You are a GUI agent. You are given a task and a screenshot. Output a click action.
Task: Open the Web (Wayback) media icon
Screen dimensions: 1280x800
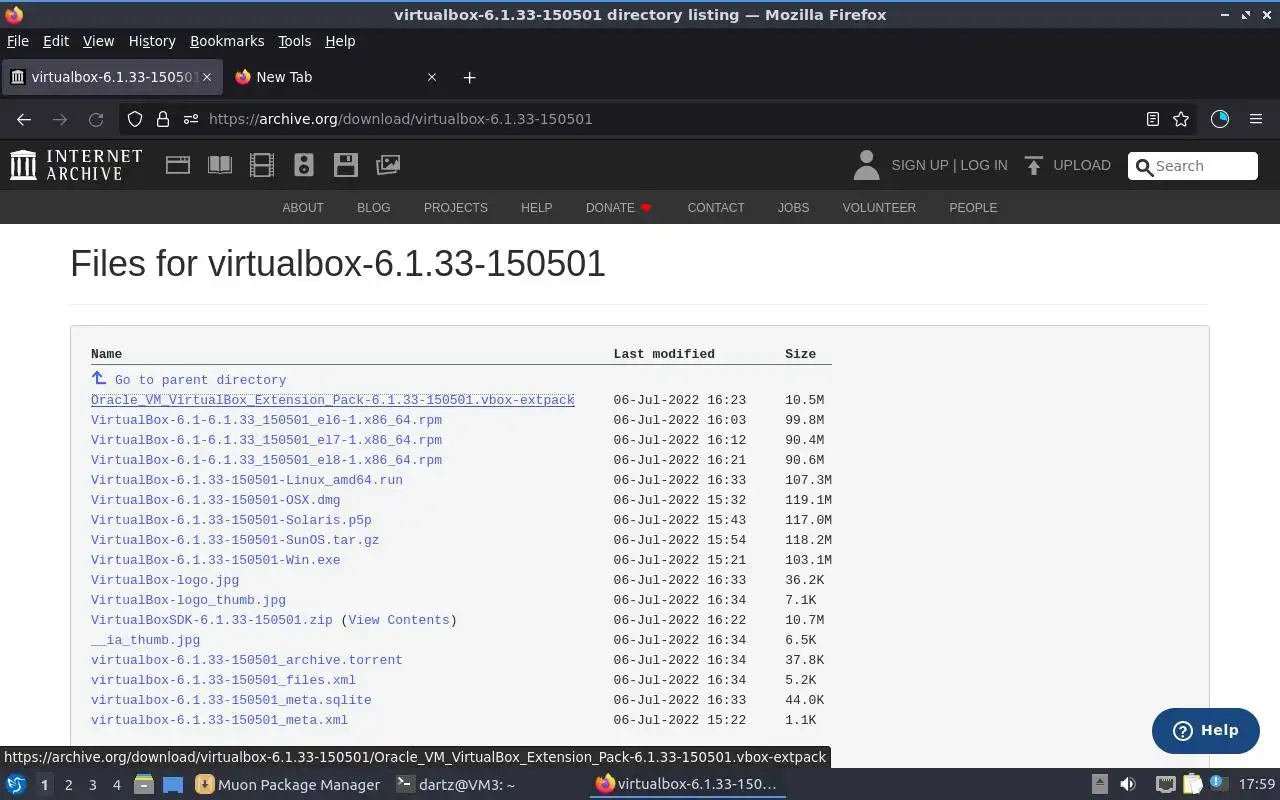[178, 165]
